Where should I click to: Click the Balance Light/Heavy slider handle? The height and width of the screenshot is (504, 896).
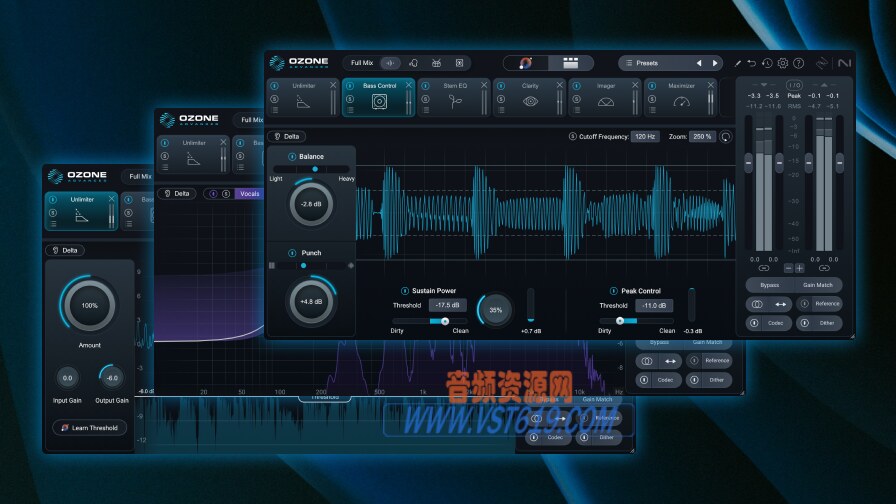(315, 169)
